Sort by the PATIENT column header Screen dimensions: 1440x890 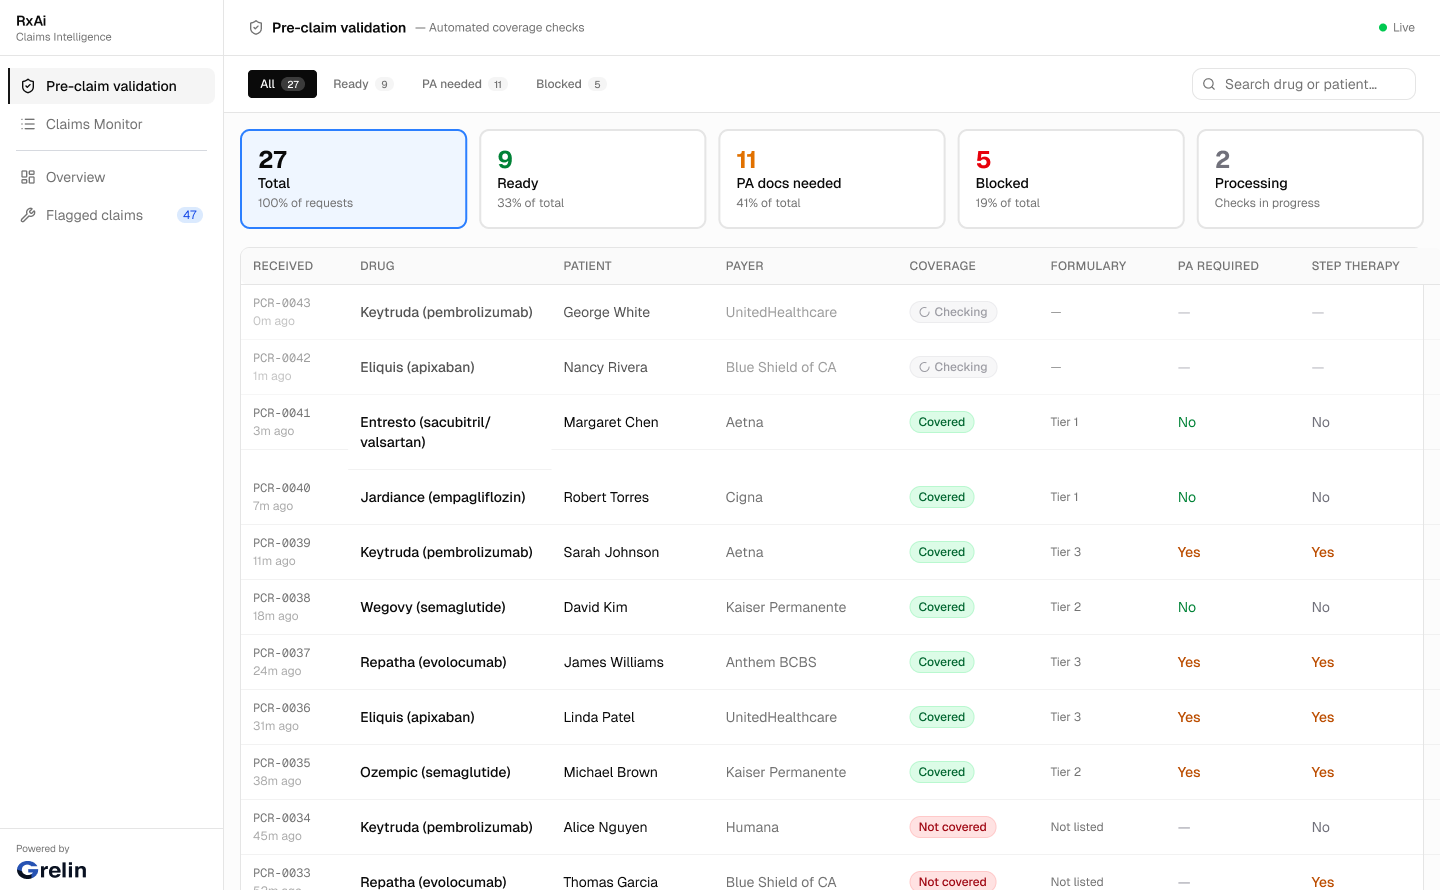pos(587,266)
